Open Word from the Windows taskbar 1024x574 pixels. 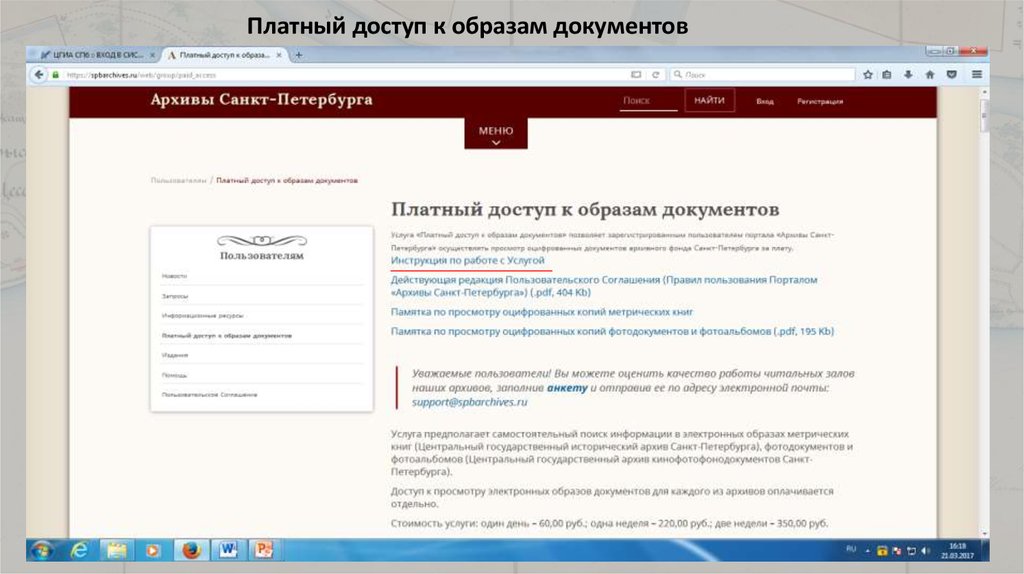tap(227, 549)
